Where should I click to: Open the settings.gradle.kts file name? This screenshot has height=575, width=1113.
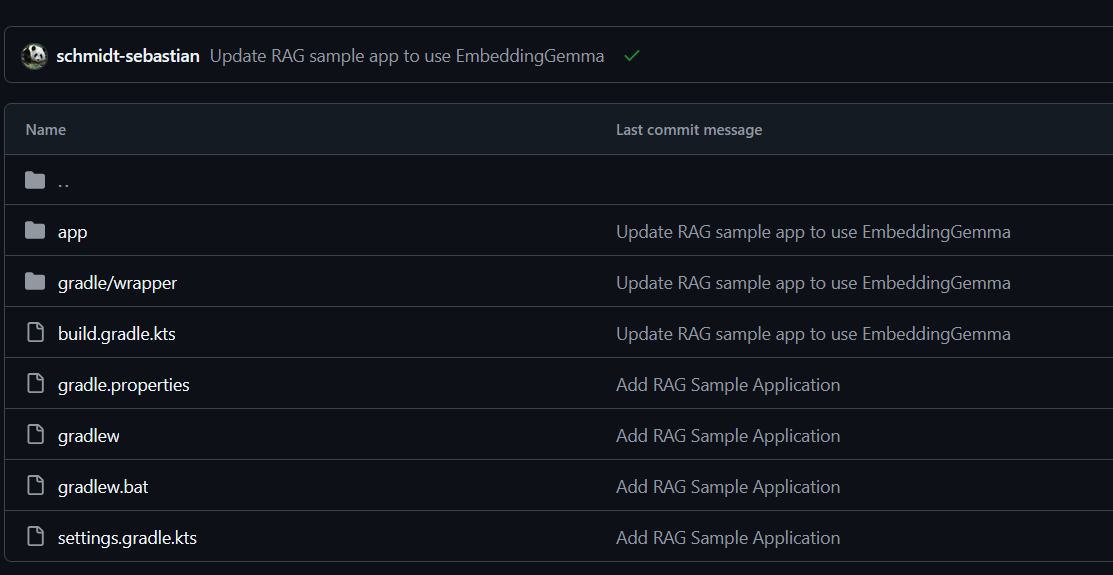(x=127, y=538)
